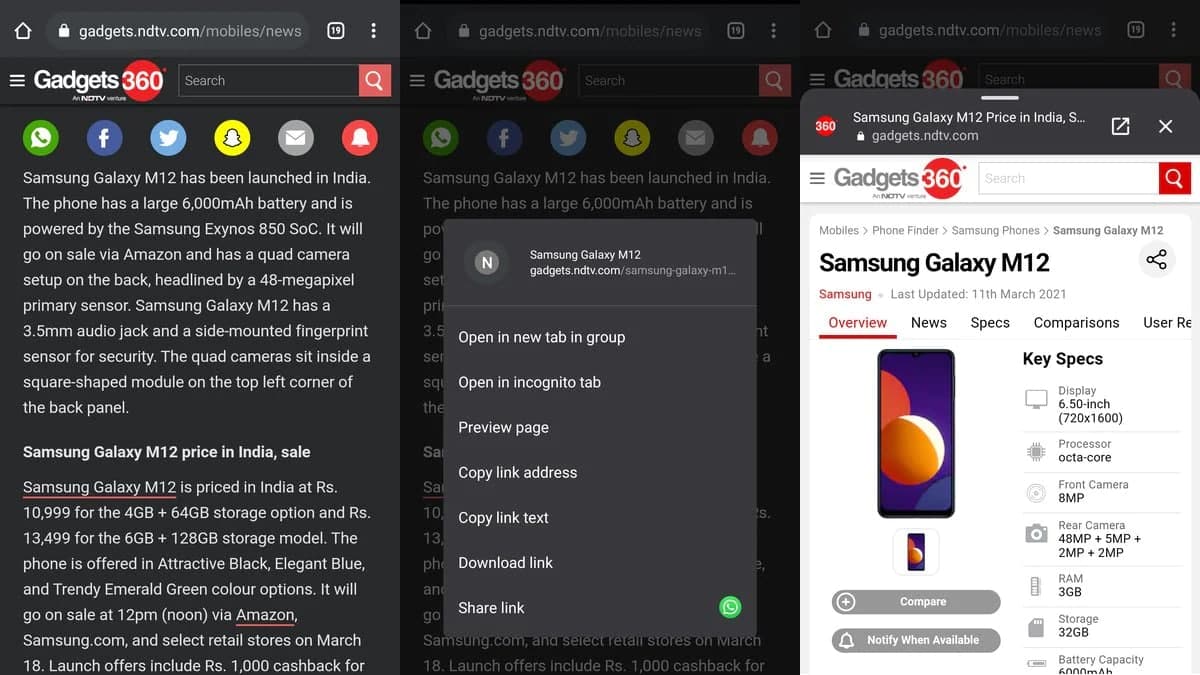This screenshot has height=675, width=1200.
Task: Select the Overview tab
Action: point(857,322)
